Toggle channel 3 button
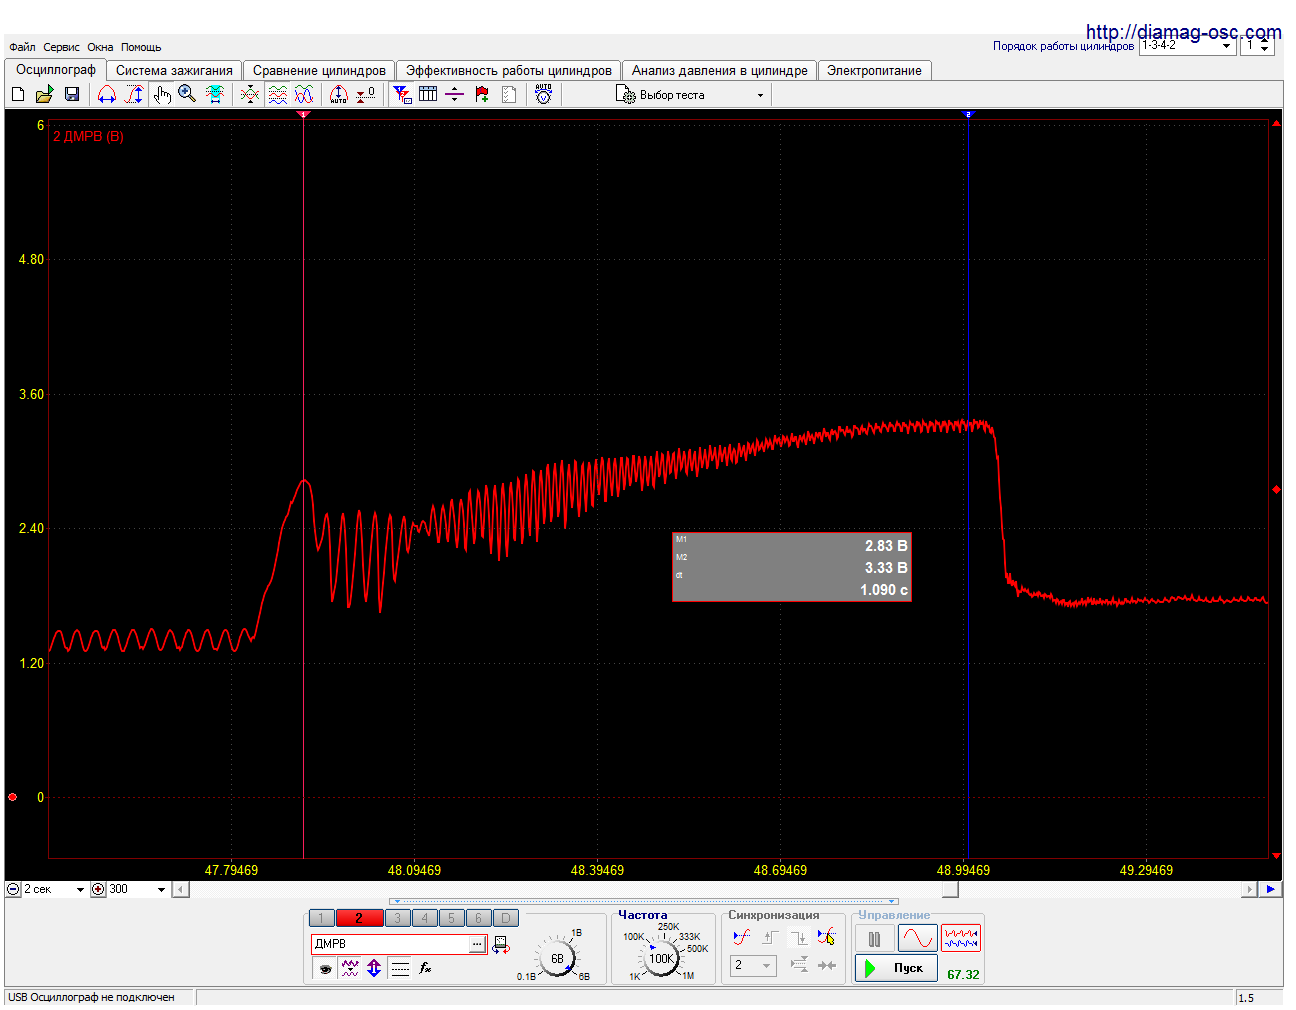The image size is (1296, 1010). (397, 918)
